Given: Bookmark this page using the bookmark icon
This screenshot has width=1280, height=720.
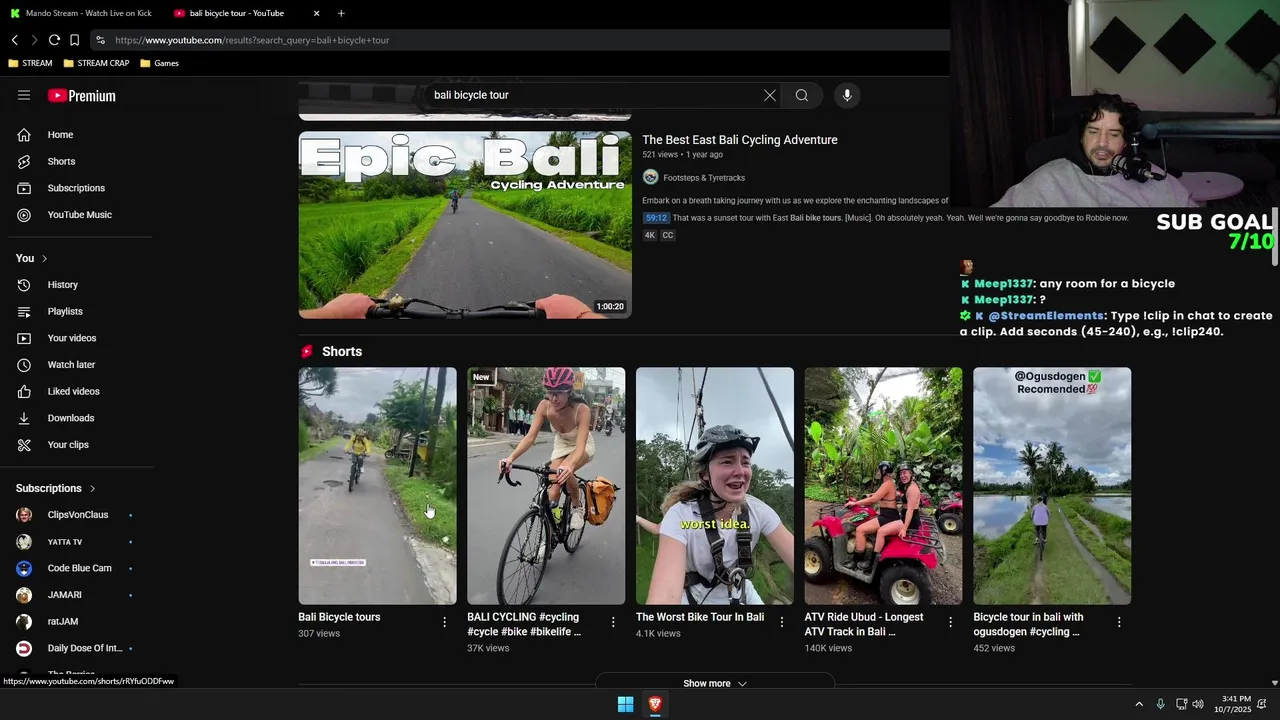Looking at the screenshot, I should coord(74,40).
